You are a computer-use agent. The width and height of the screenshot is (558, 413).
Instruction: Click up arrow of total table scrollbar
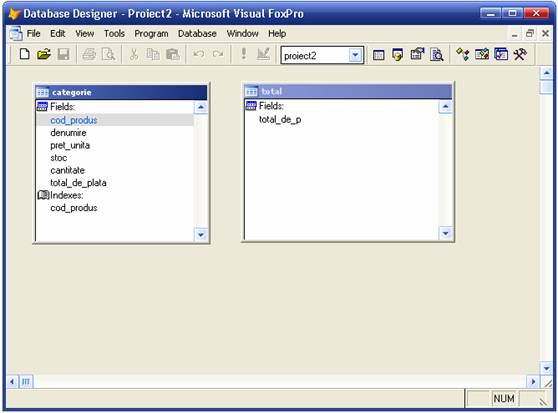point(446,106)
